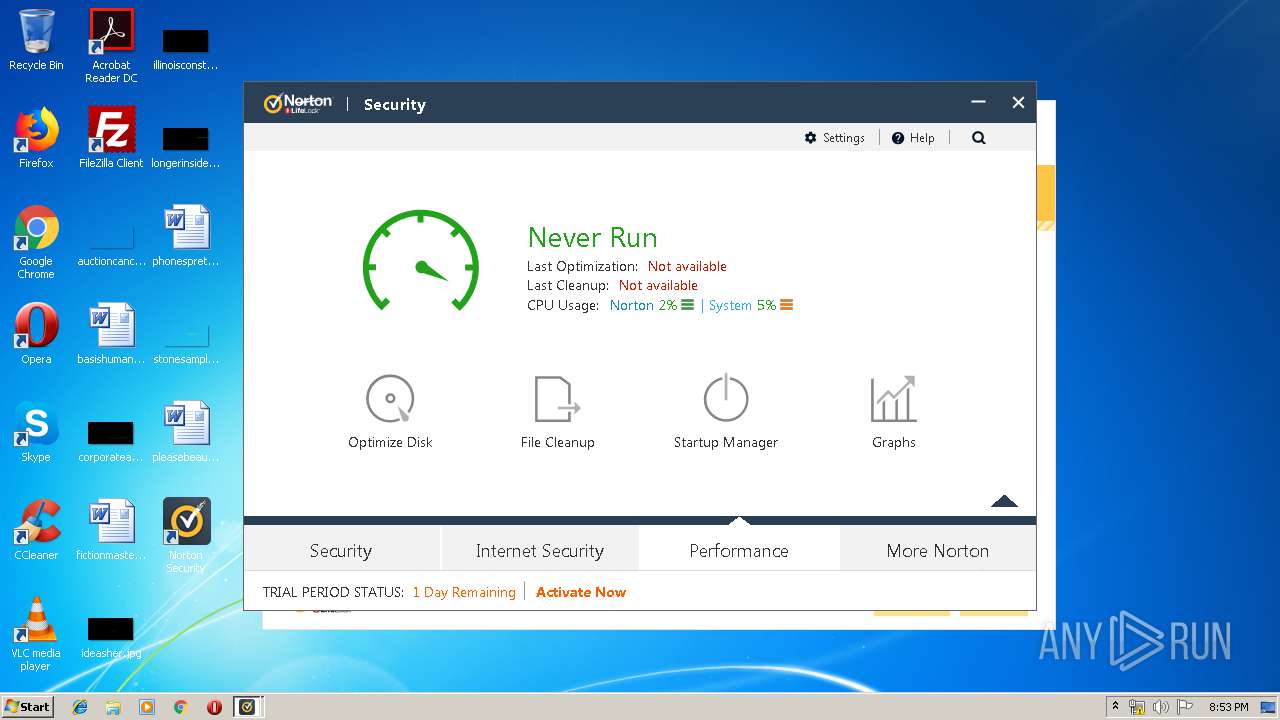The image size is (1280, 720).
Task: Select the illinoisconst desktop file
Action: click(186, 48)
